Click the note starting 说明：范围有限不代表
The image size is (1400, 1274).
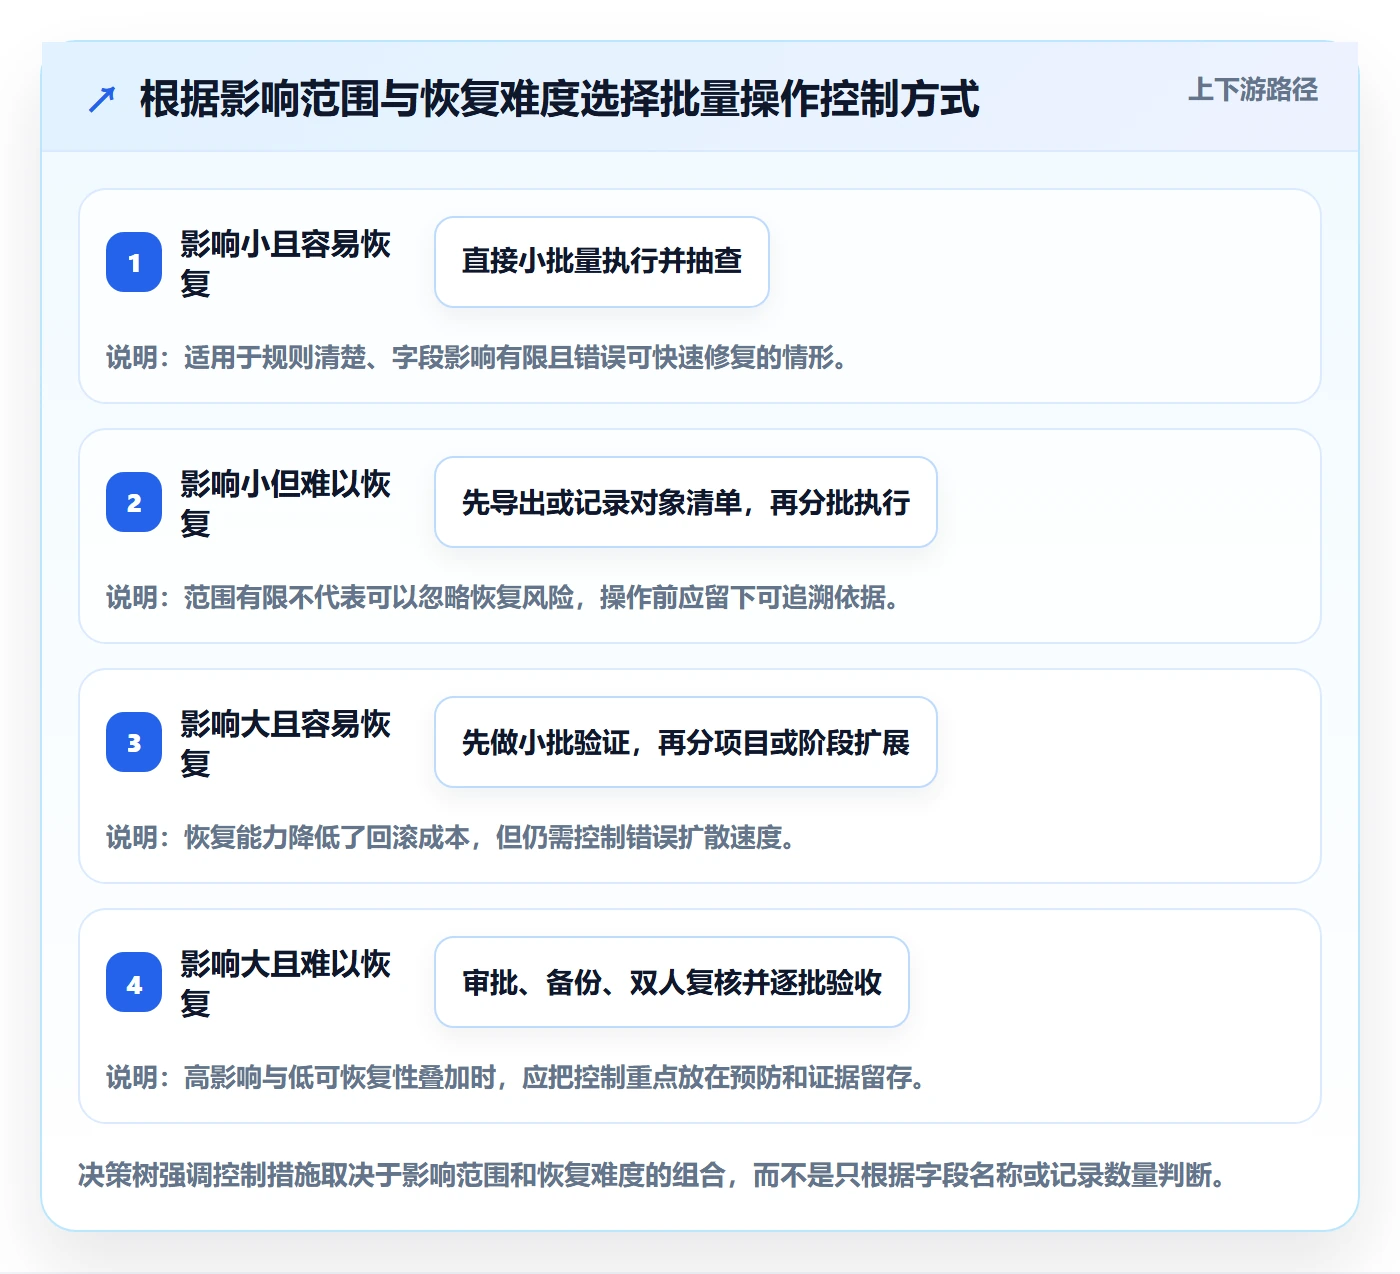[x=505, y=597]
